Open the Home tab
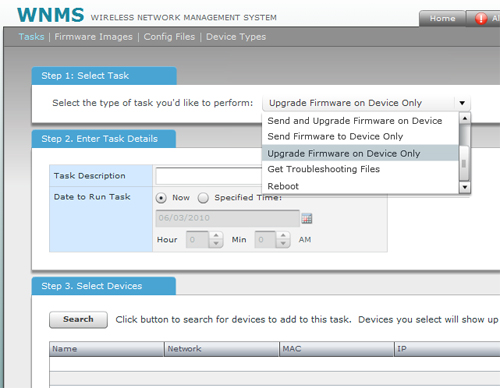500x388 pixels. pos(442,18)
